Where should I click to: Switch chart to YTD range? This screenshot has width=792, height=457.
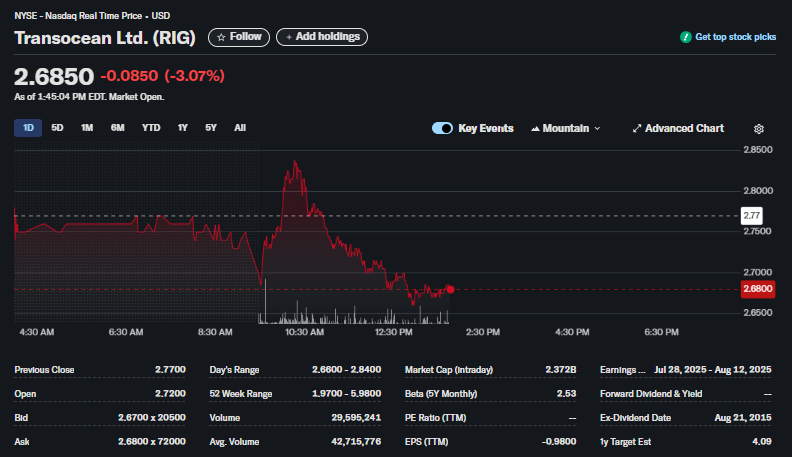(151, 128)
